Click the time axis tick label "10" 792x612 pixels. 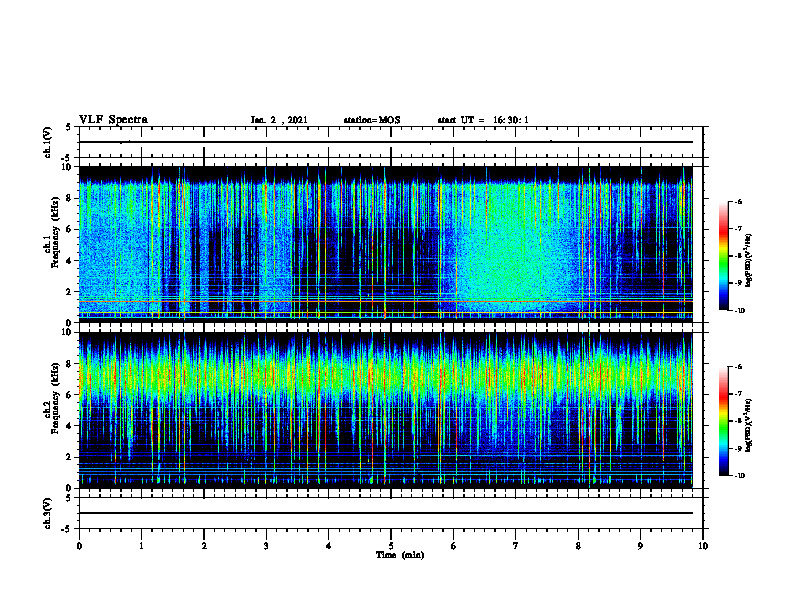tap(703, 546)
